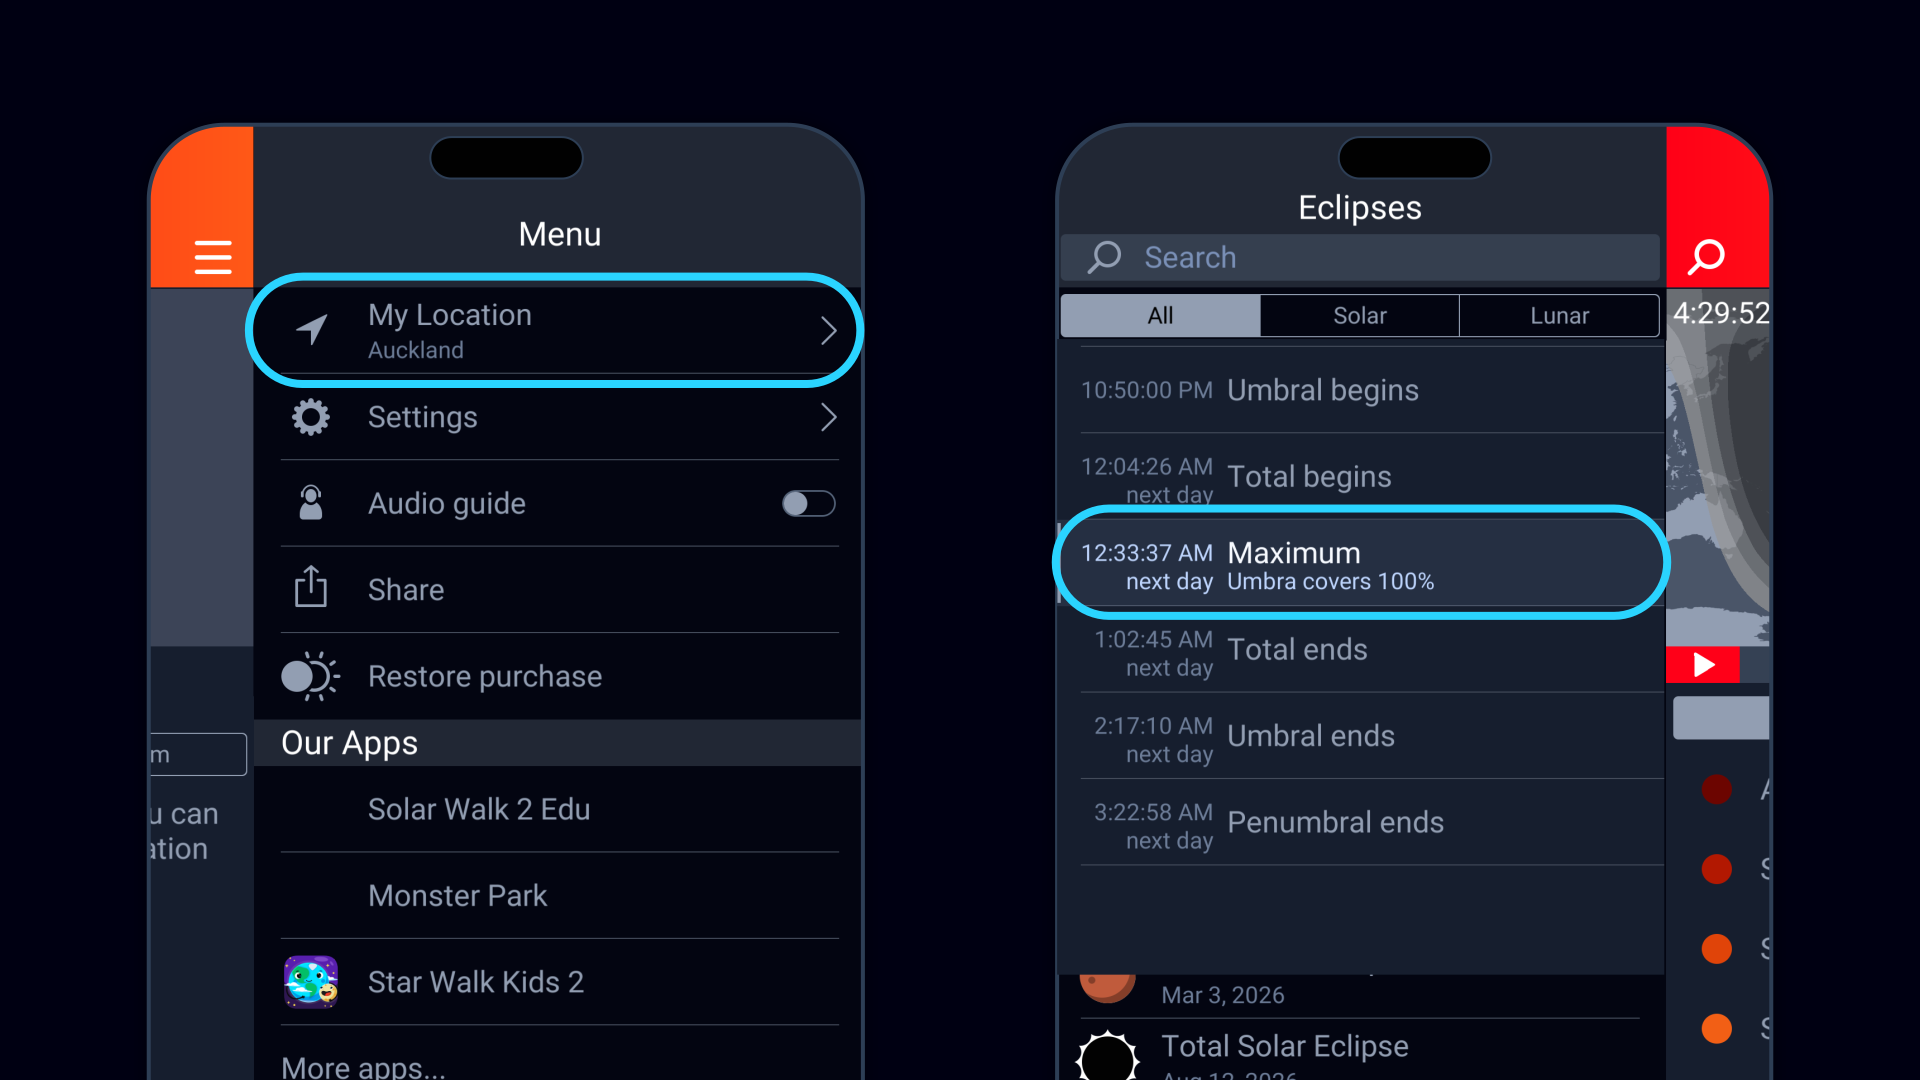
Task: Open Solar Walk 2 Edu
Action: [x=479, y=809]
